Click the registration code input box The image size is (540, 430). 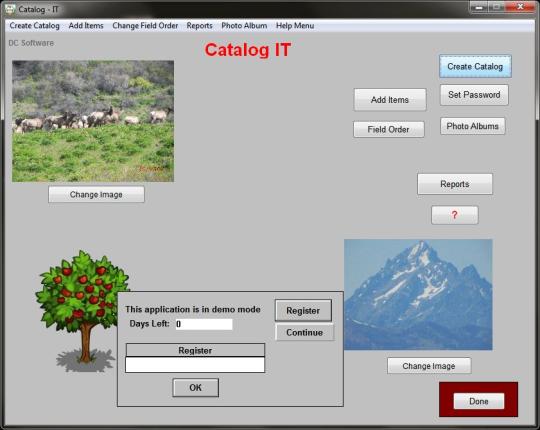point(195,365)
